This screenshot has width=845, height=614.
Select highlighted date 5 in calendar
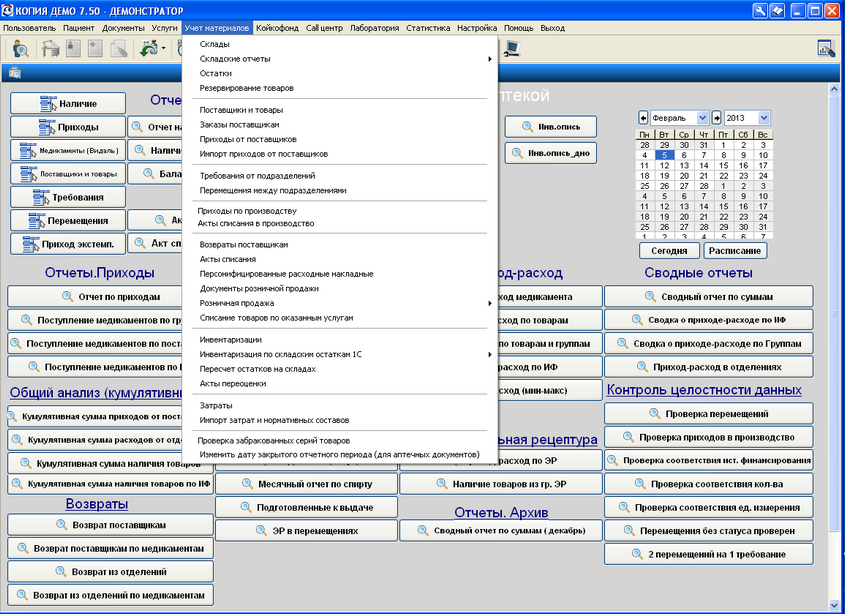[664, 155]
